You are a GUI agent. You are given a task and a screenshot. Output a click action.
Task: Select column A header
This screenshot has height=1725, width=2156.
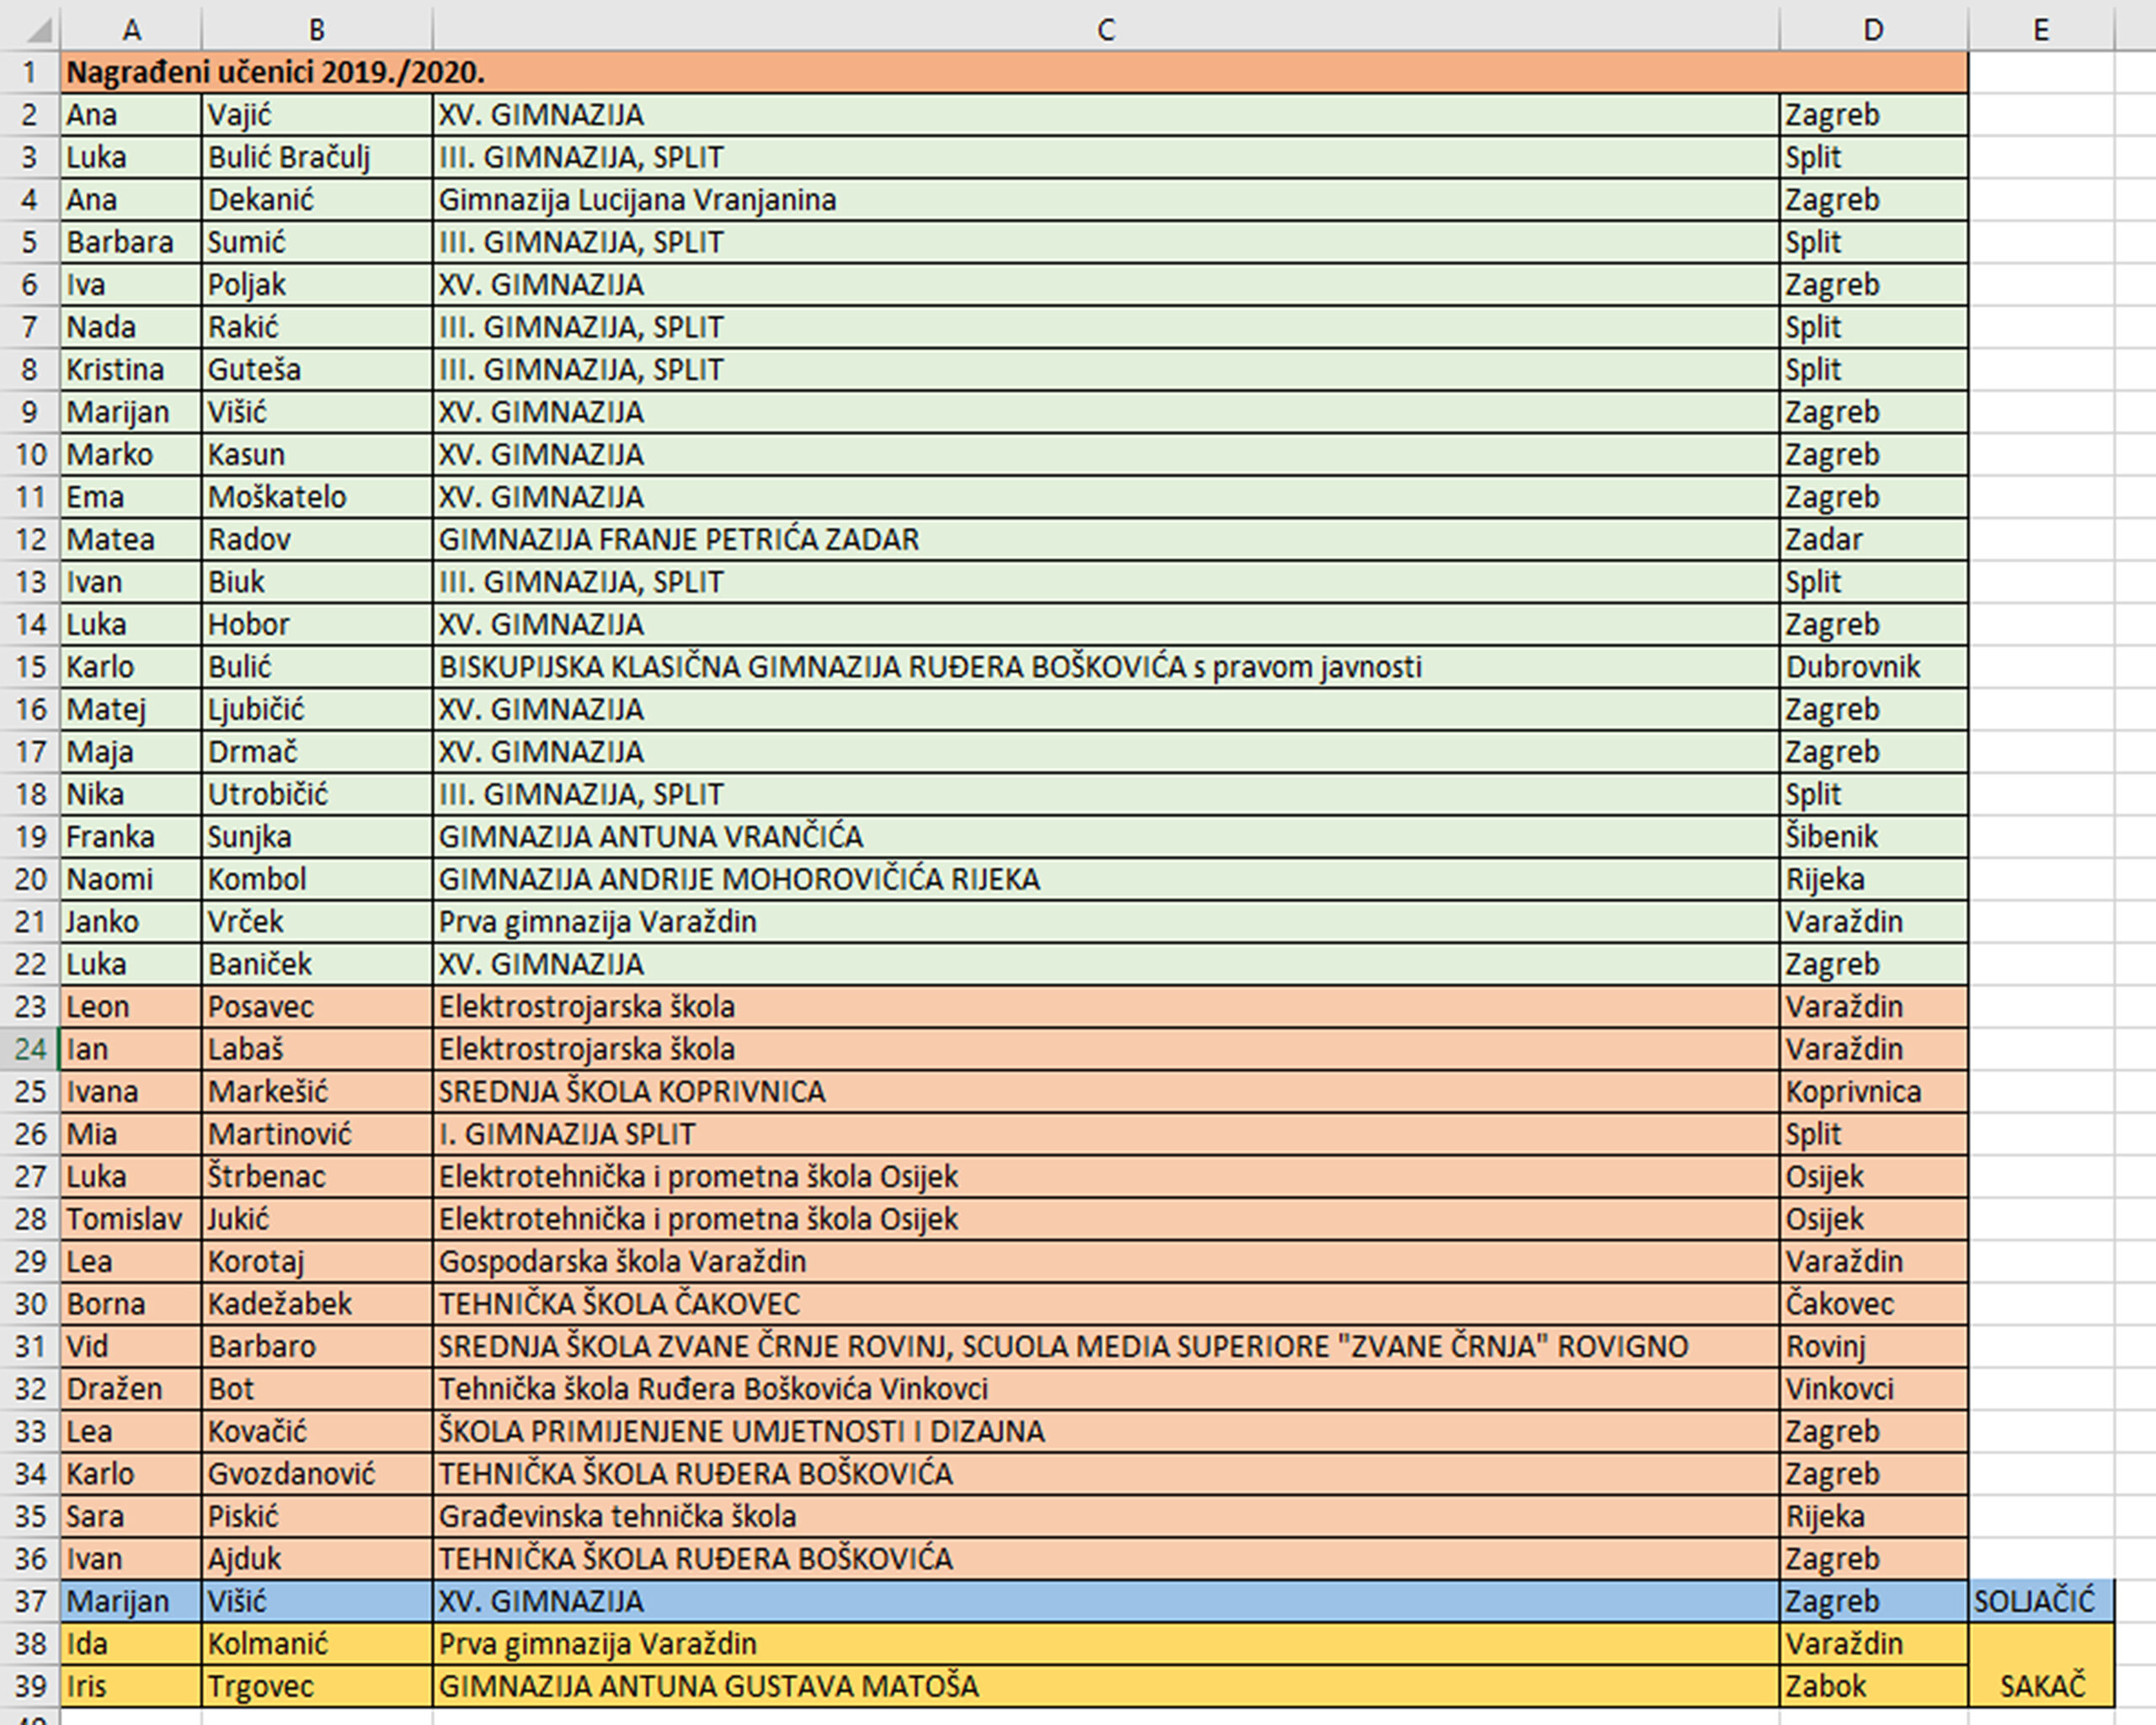tap(131, 30)
